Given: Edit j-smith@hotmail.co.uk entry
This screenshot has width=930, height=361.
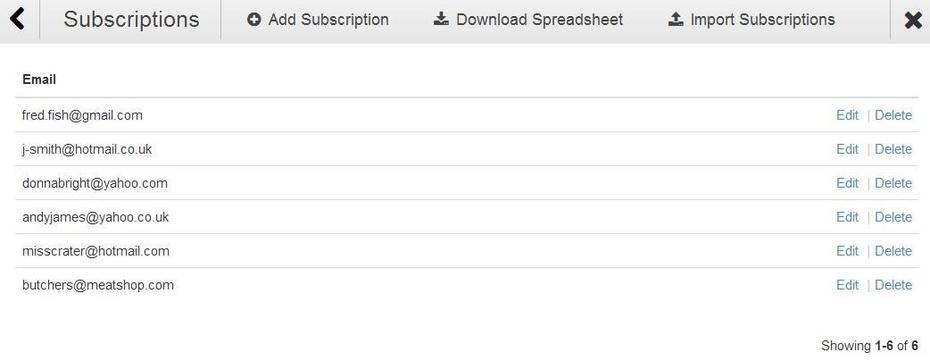Looking at the screenshot, I should [847, 149].
